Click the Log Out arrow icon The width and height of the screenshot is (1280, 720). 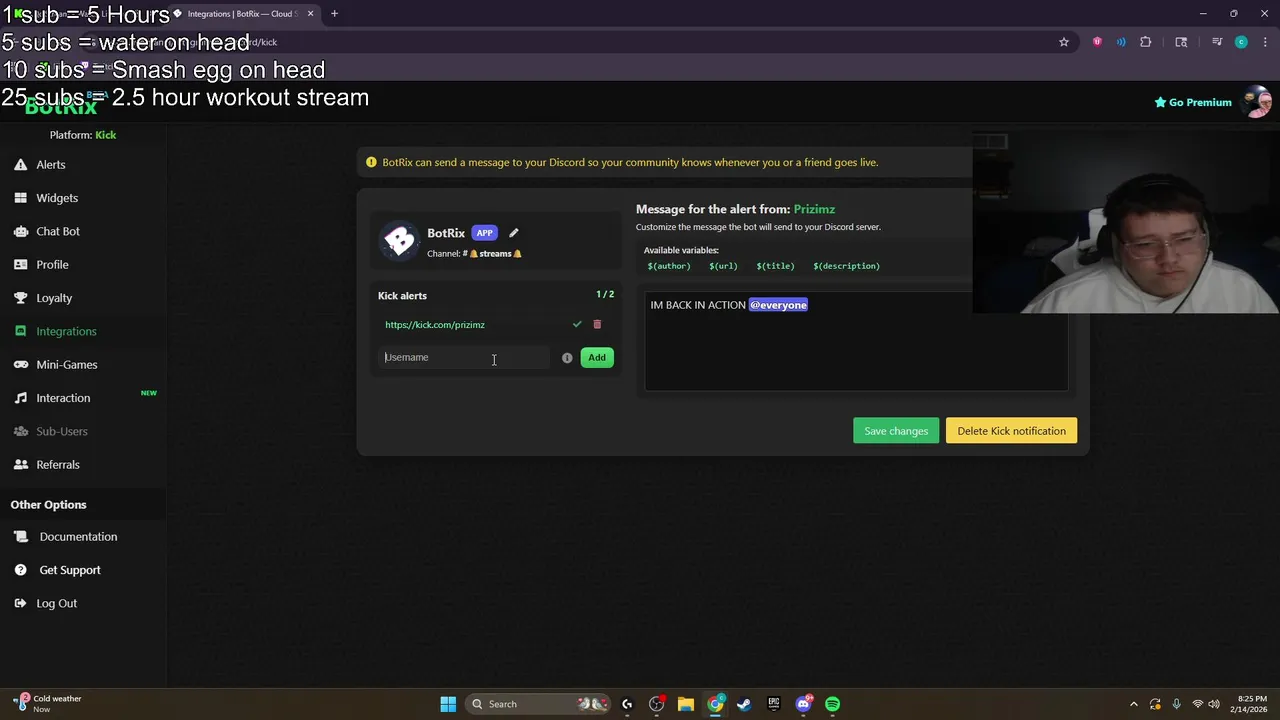(20, 603)
